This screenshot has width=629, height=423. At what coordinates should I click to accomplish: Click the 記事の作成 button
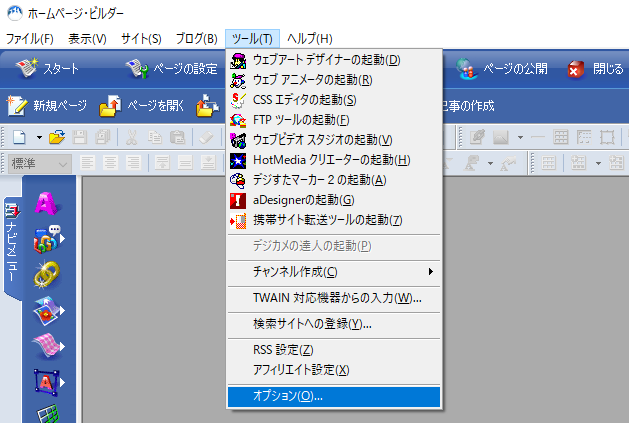[469, 106]
